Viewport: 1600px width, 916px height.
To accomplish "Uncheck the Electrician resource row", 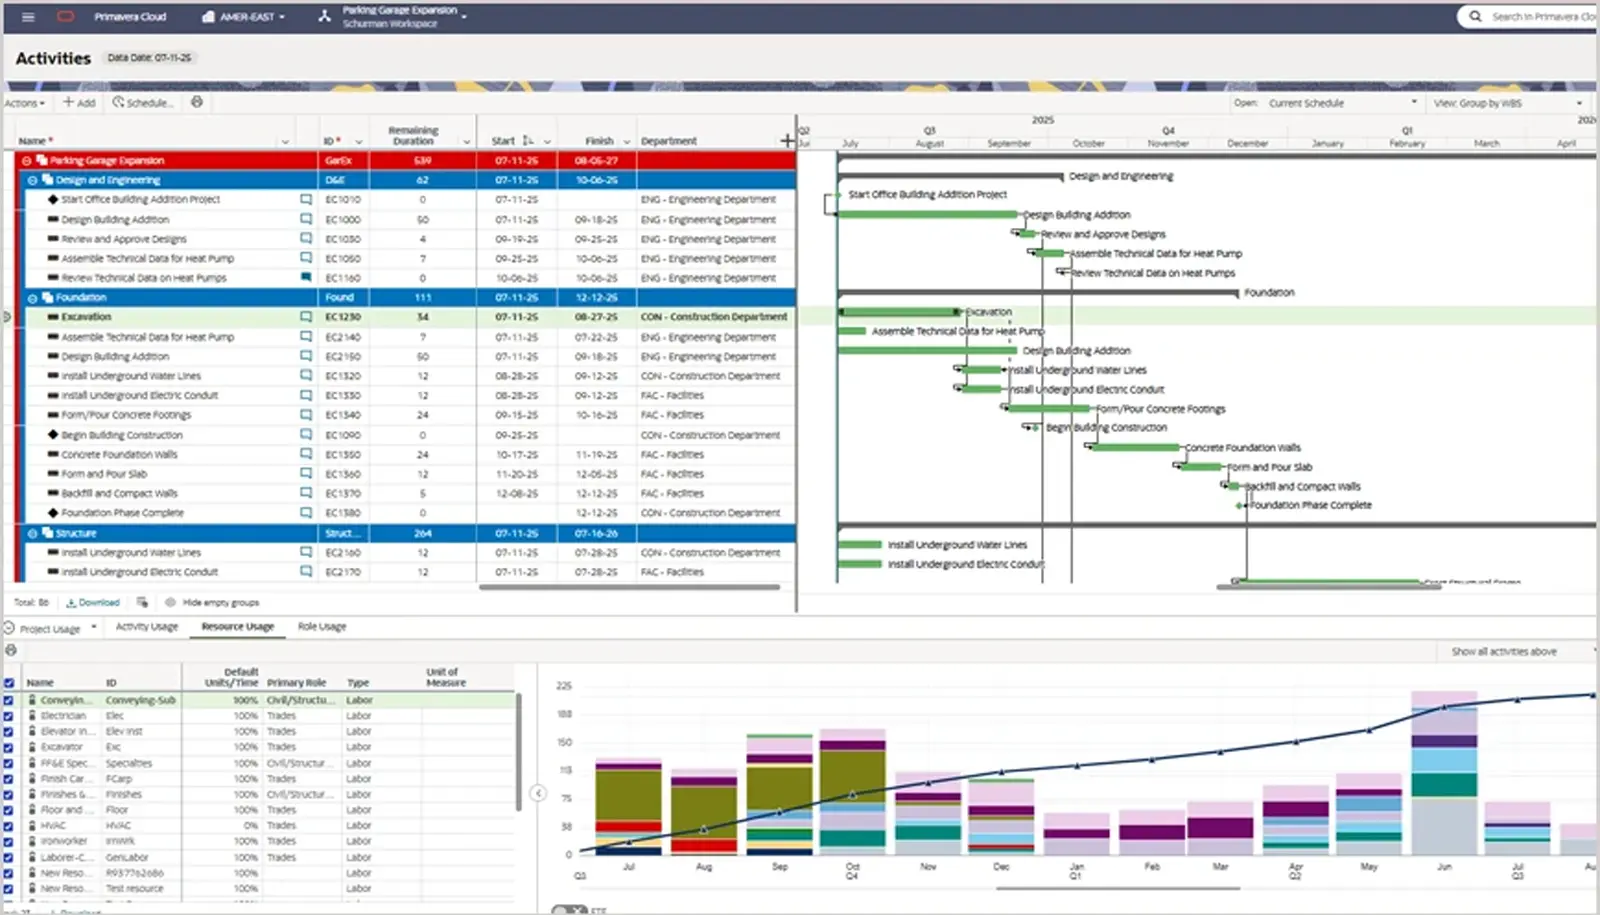I will click(9, 715).
